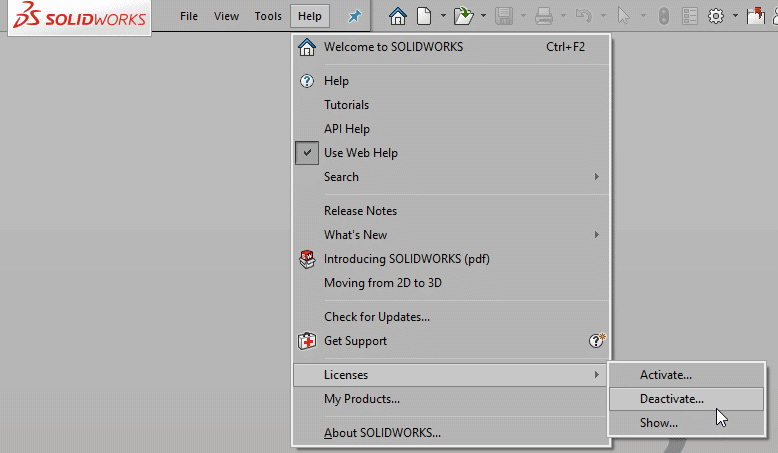Viewport: 778px width, 453px height.
Task: Choose Tutorials from the Help menu
Action: (451, 105)
